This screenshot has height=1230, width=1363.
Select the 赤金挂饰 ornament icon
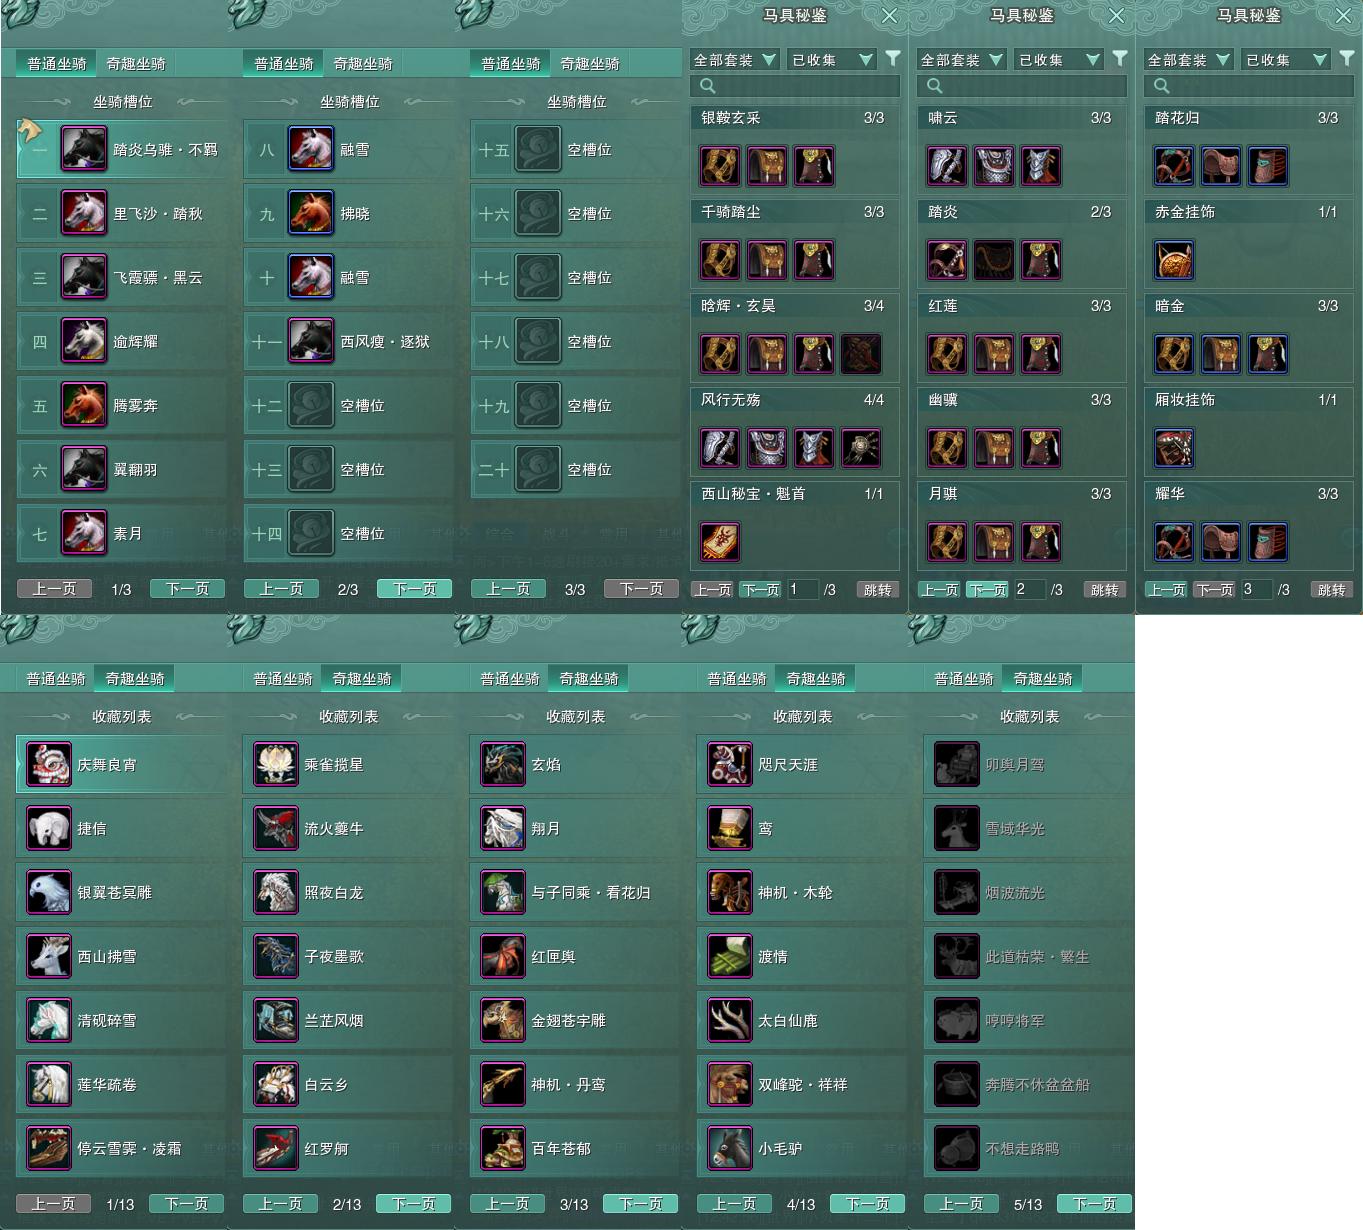pyautogui.click(x=1174, y=260)
